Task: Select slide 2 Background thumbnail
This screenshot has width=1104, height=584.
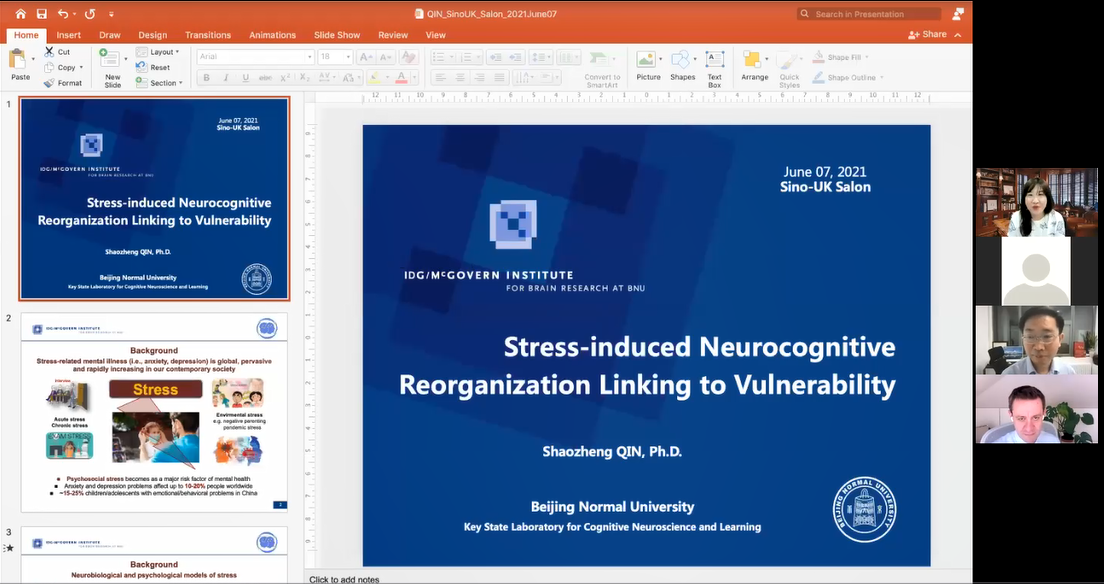Action: click(x=154, y=413)
